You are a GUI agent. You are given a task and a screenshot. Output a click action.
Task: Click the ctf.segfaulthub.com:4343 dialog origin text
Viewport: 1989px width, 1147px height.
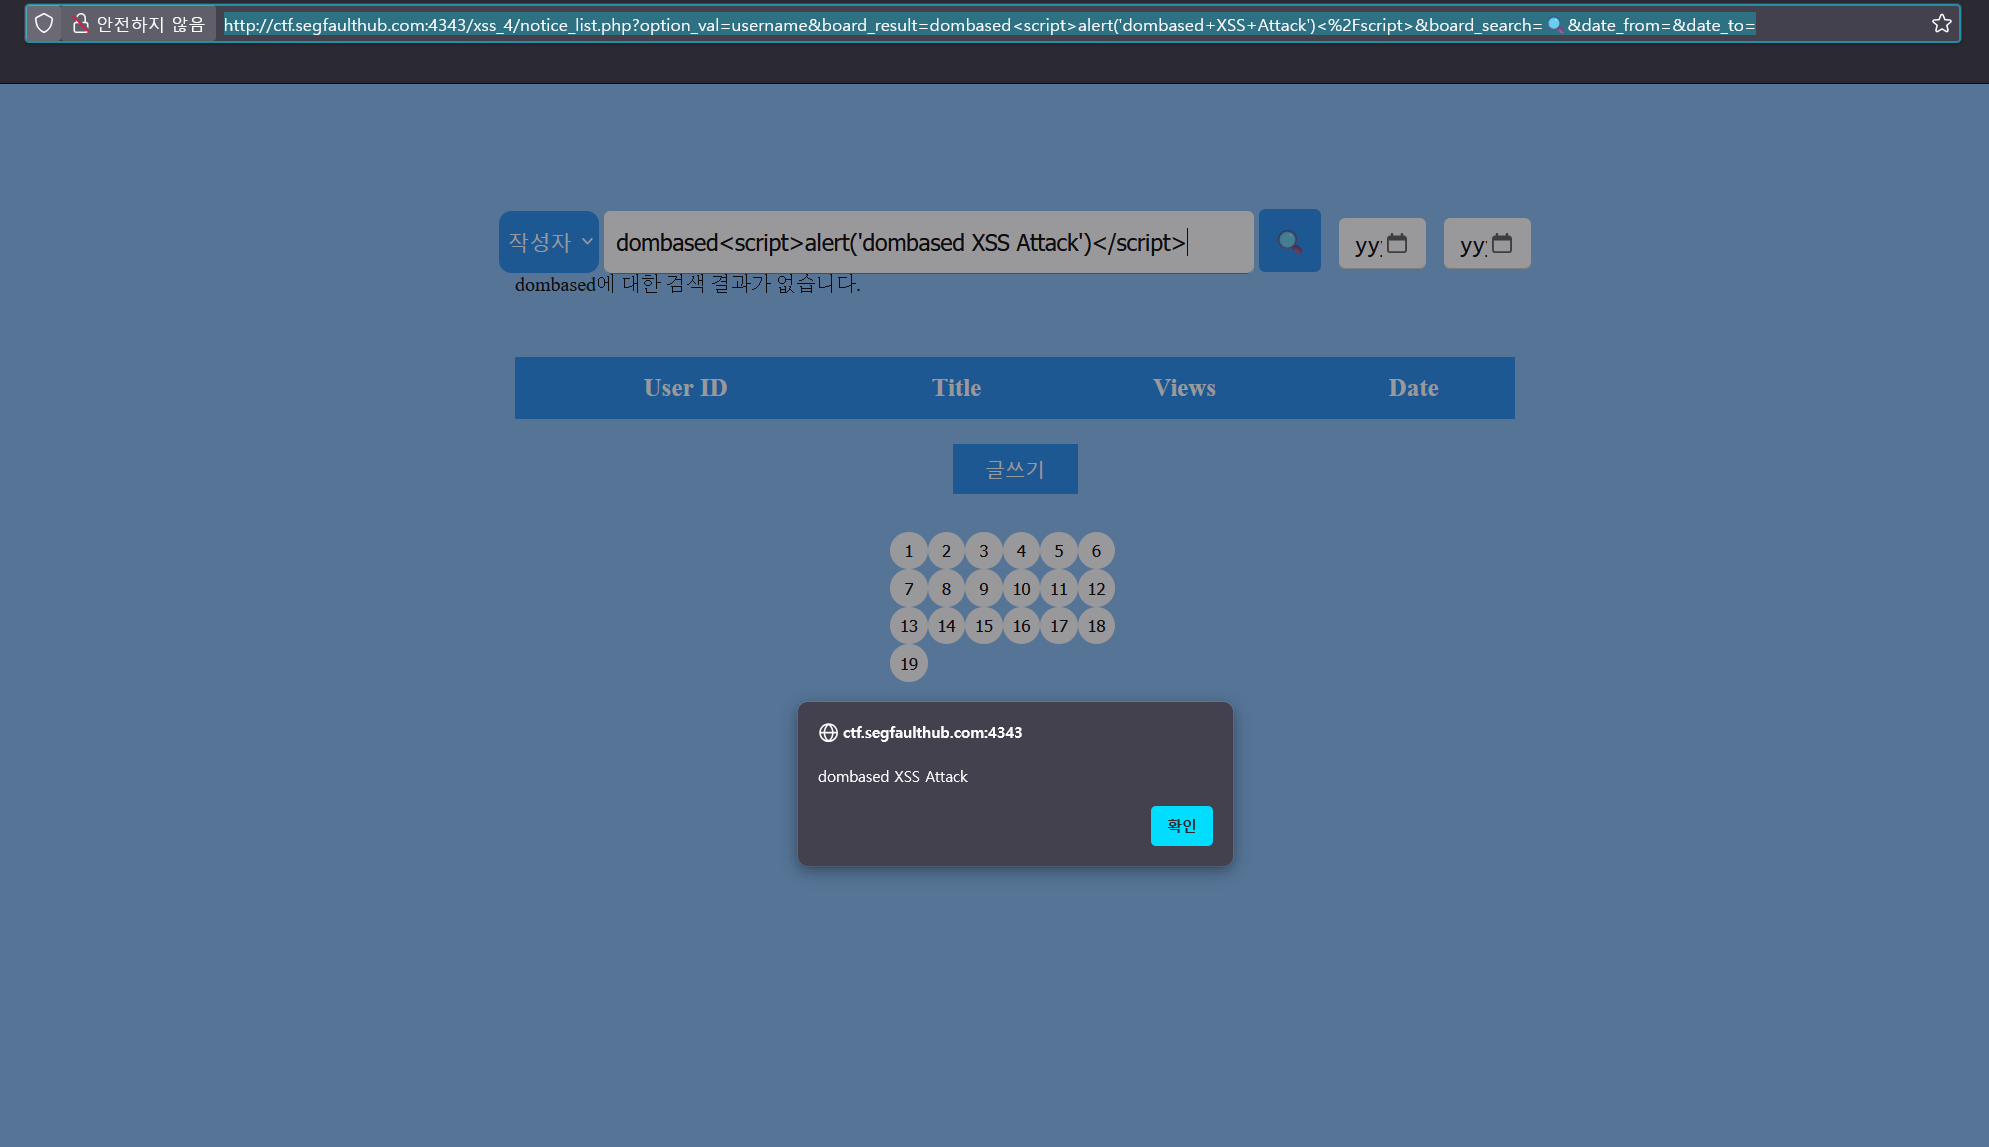pos(933,733)
